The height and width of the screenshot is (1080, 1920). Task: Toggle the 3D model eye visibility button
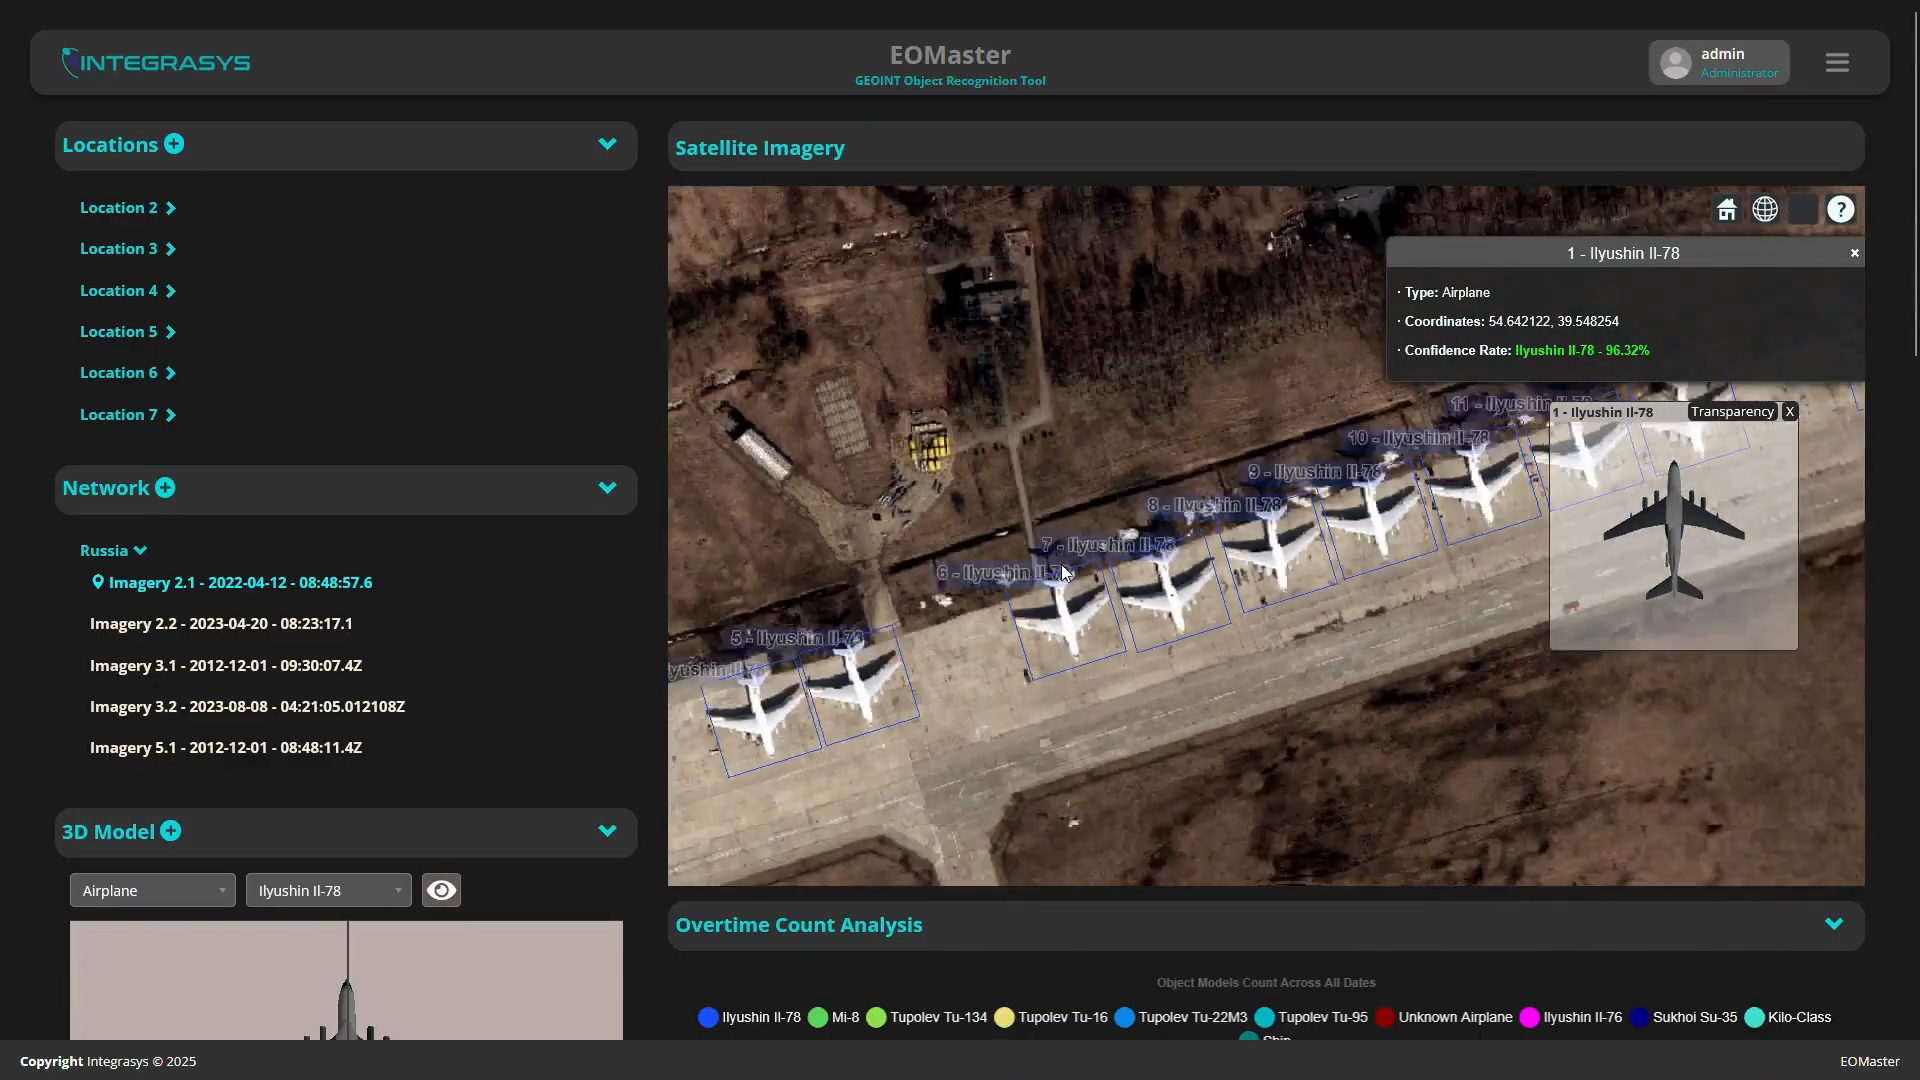pyautogui.click(x=441, y=890)
